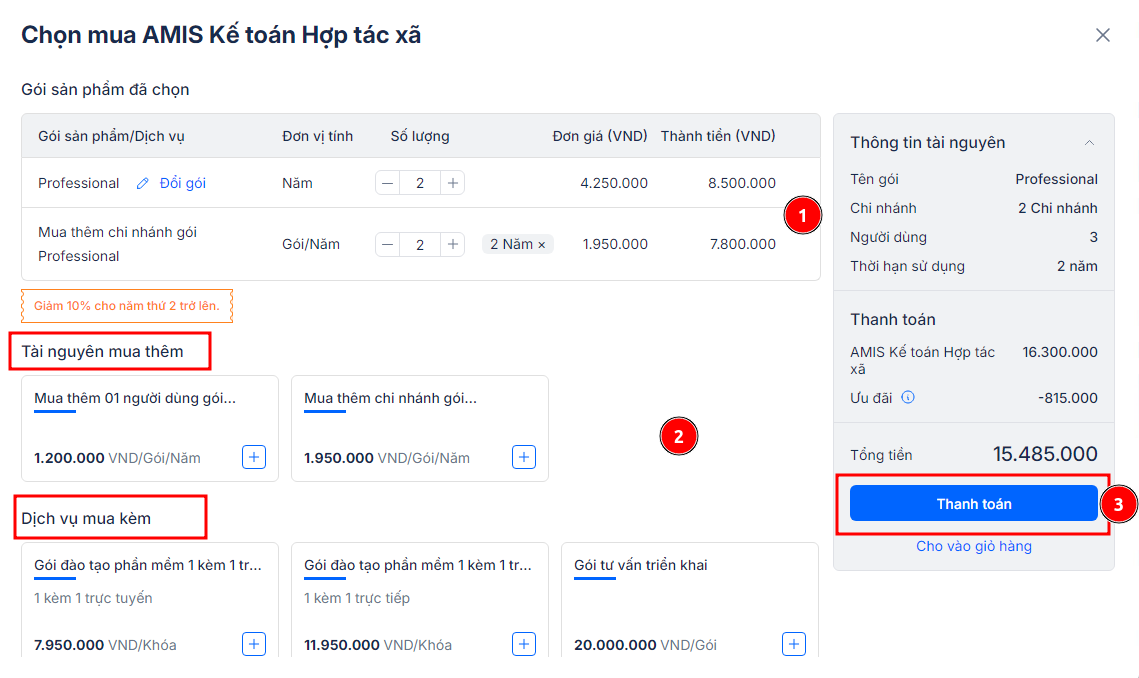The width and height of the screenshot is (1139, 678).
Task: Add the 7.950.000 online training package
Action: click(254, 644)
